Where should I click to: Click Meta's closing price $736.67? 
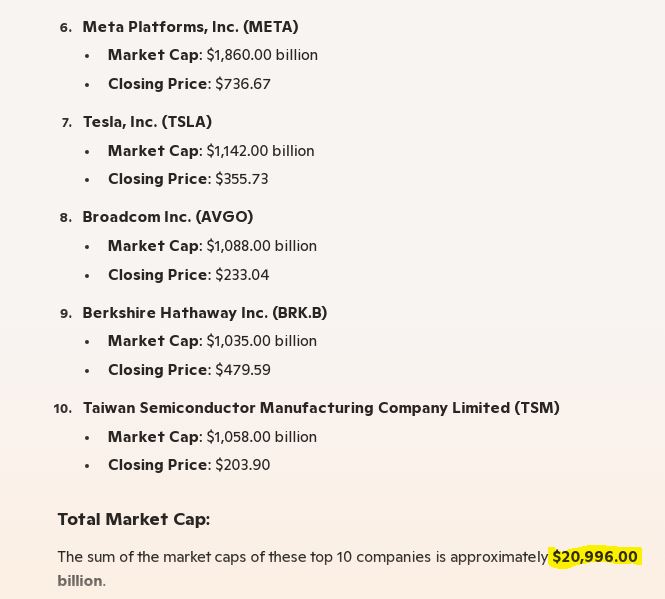point(243,84)
